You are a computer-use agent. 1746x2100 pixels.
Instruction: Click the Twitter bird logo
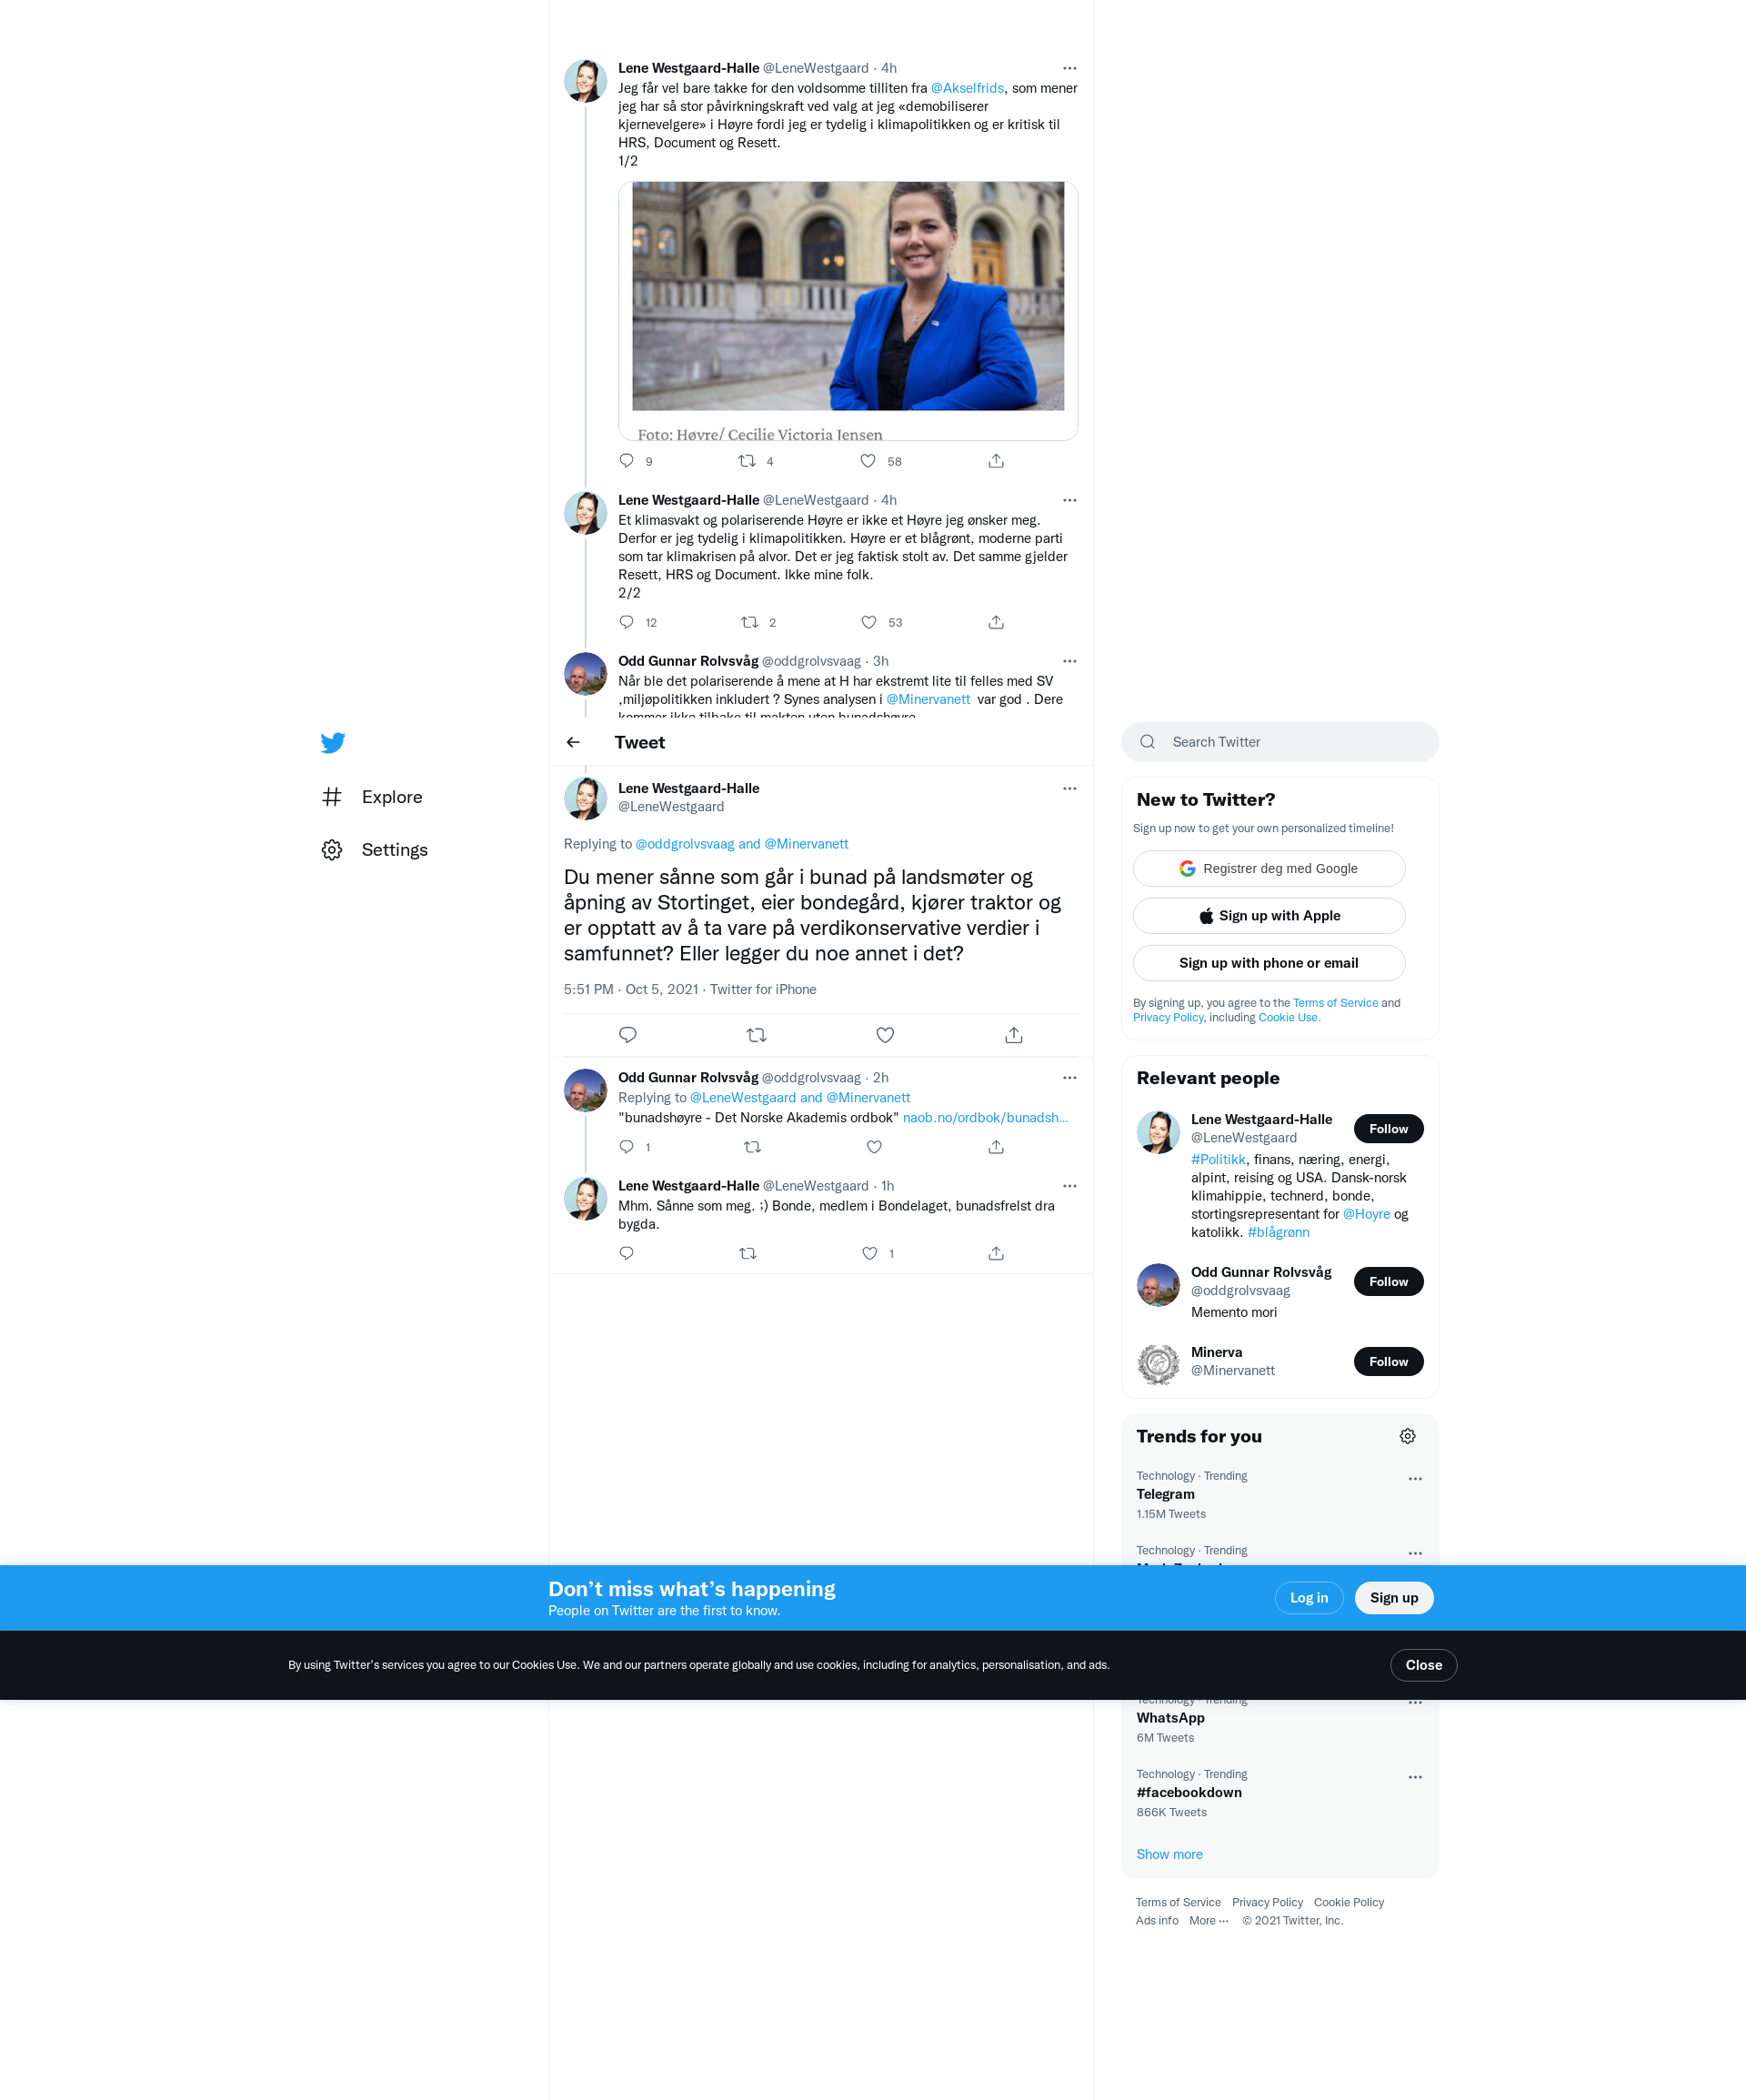(x=333, y=742)
